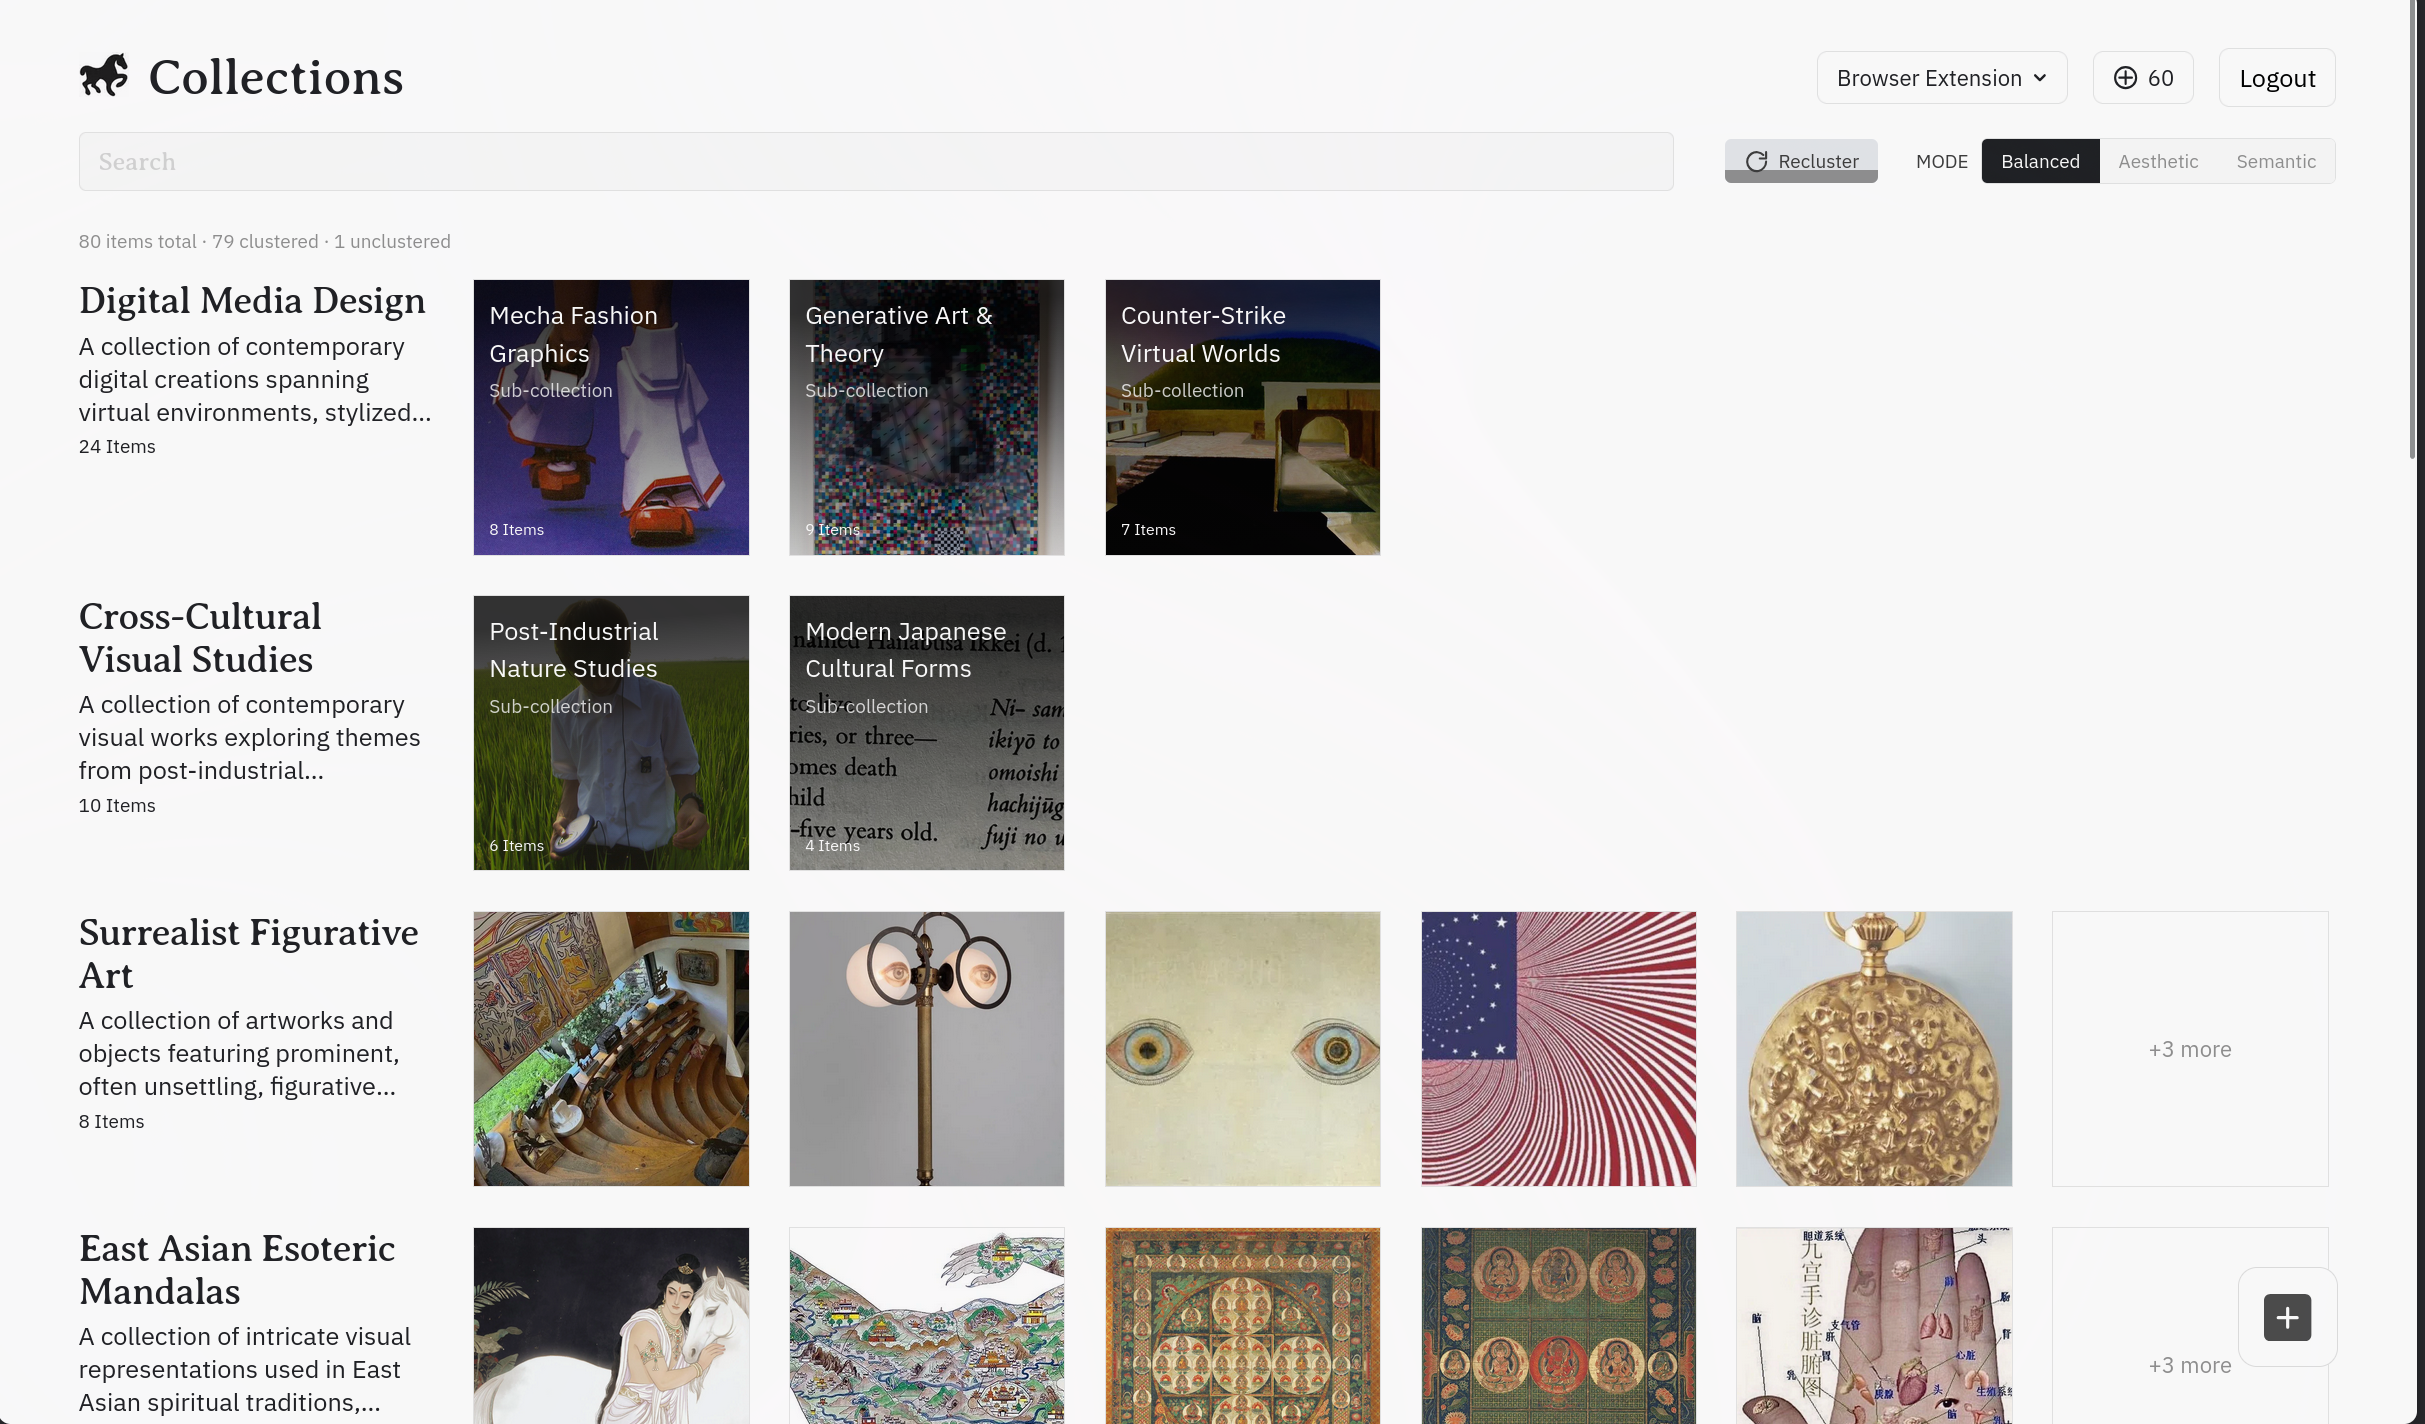Open Generative Art & Theory sub-collection
Screen dimensions: 2425x1424
click(926, 417)
